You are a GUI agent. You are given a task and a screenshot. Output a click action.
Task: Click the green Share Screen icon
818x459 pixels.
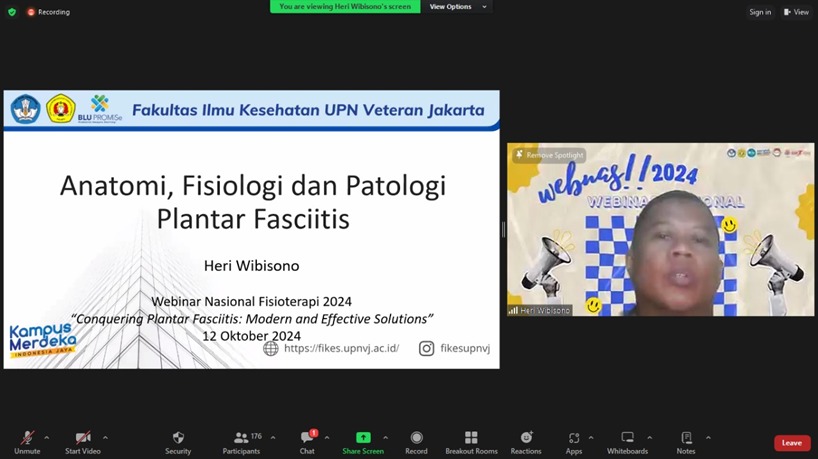(x=363, y=438)
